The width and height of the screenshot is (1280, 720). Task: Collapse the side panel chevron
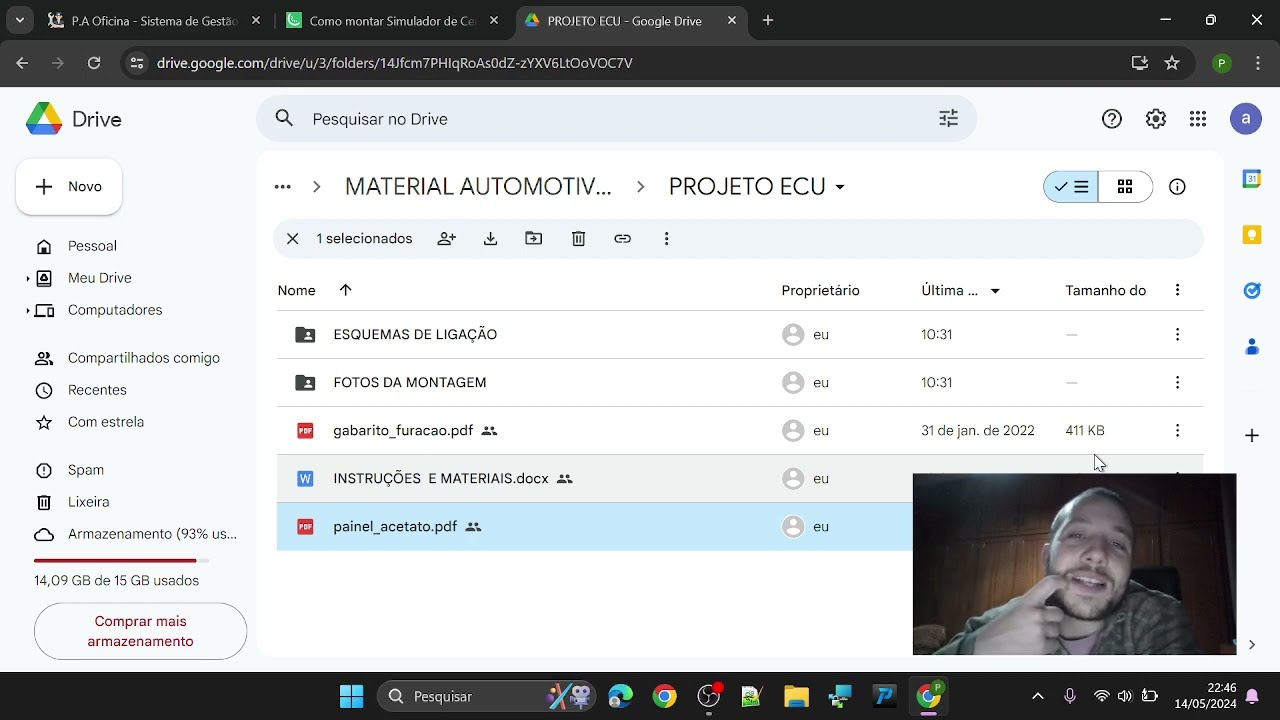click(1252, 644)
